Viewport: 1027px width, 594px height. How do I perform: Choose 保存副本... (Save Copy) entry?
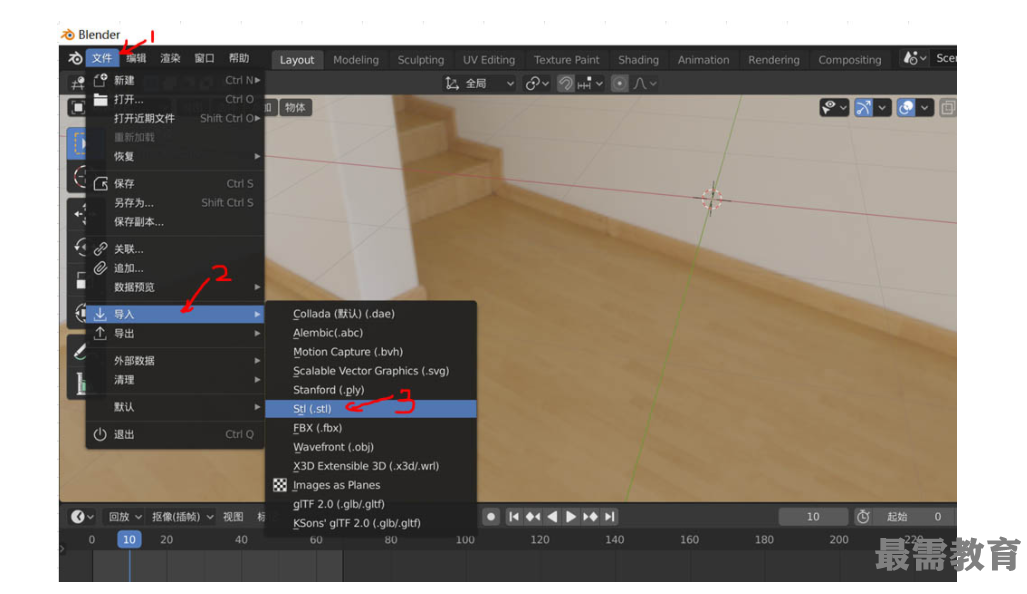point(176,222)
